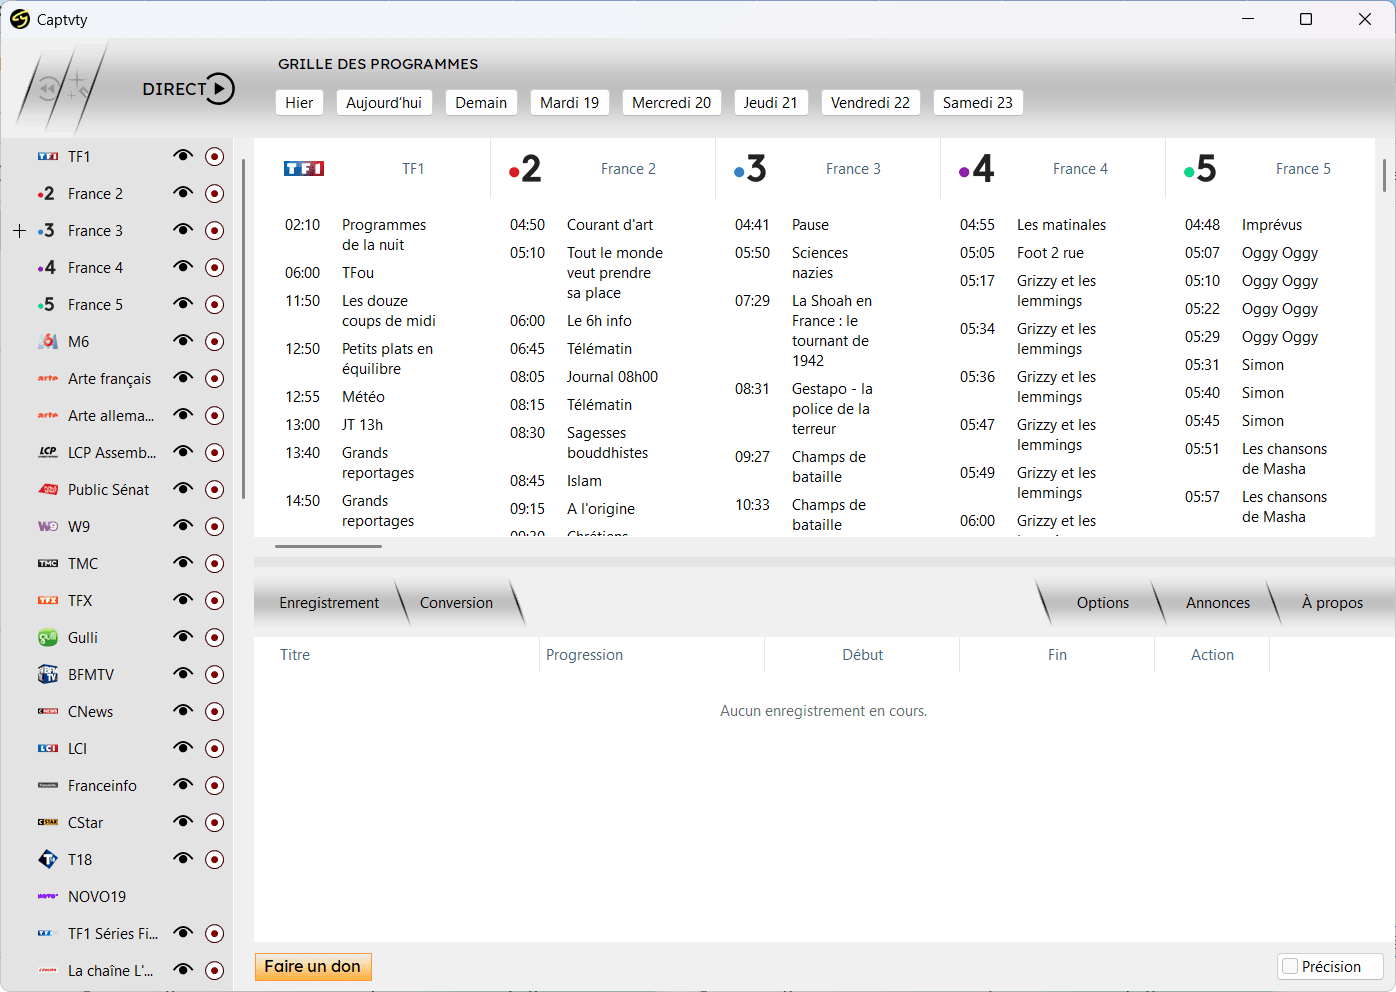Click the rewind/replay icon in header
The width and height of the screenshot is (1396, 992).
coord(48,90)
